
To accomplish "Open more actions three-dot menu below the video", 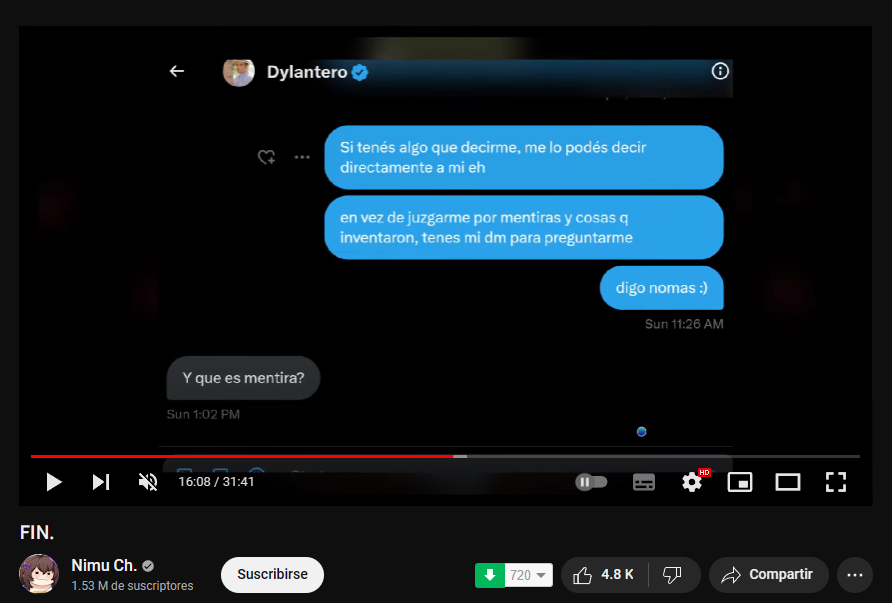I will [854, 575].
